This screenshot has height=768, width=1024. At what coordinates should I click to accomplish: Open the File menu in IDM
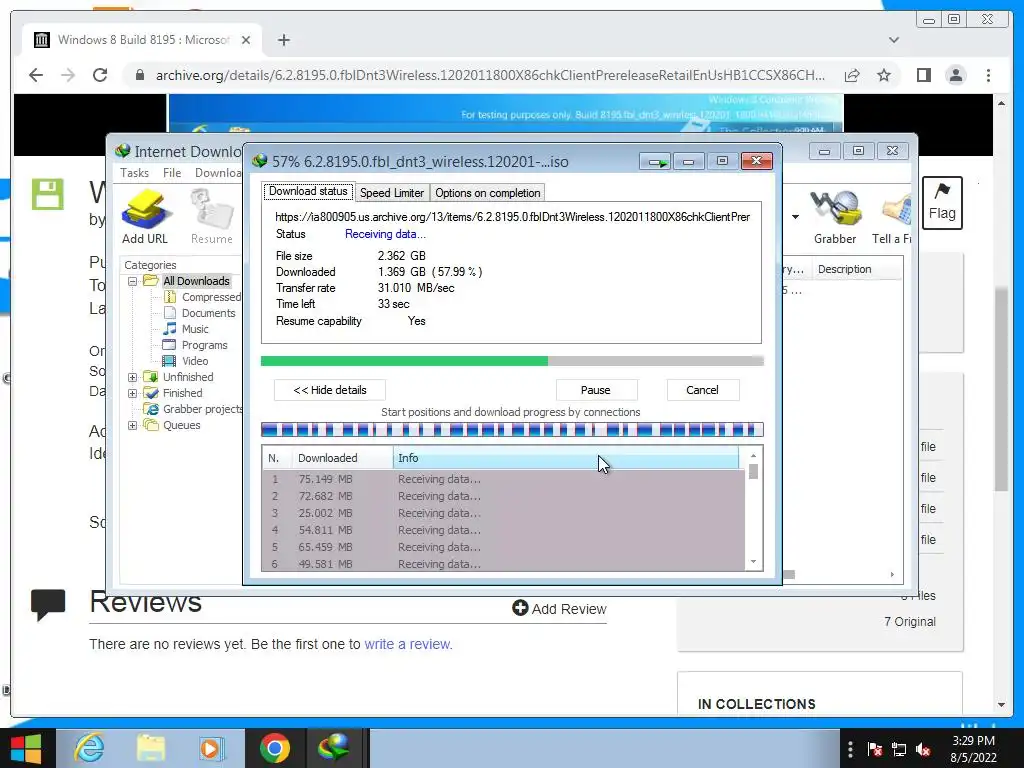[172, 172]
